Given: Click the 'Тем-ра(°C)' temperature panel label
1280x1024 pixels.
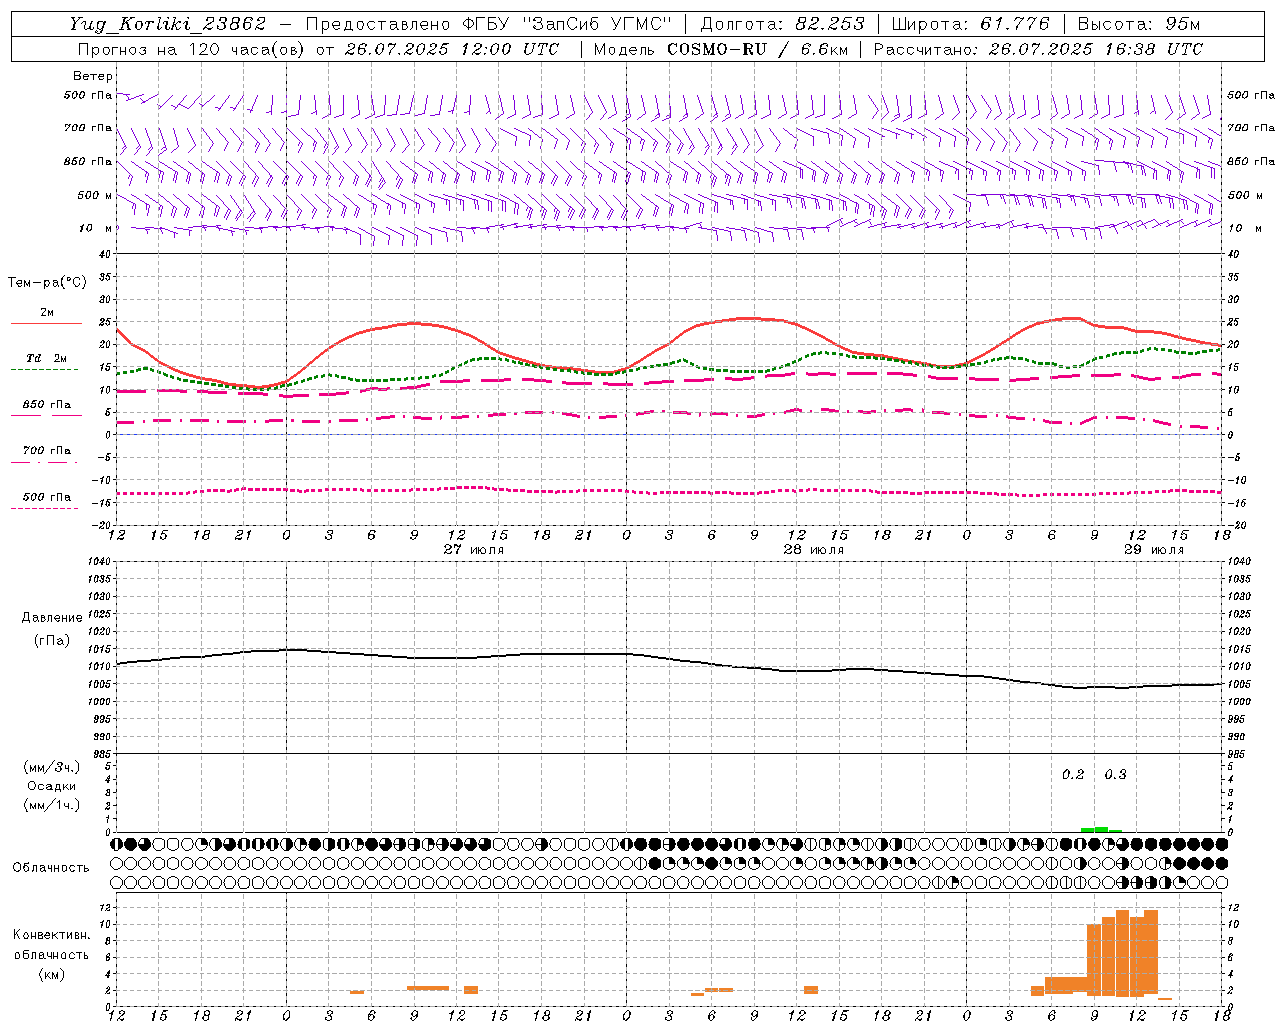Looking at the screenshot, I should click(47, 283).
